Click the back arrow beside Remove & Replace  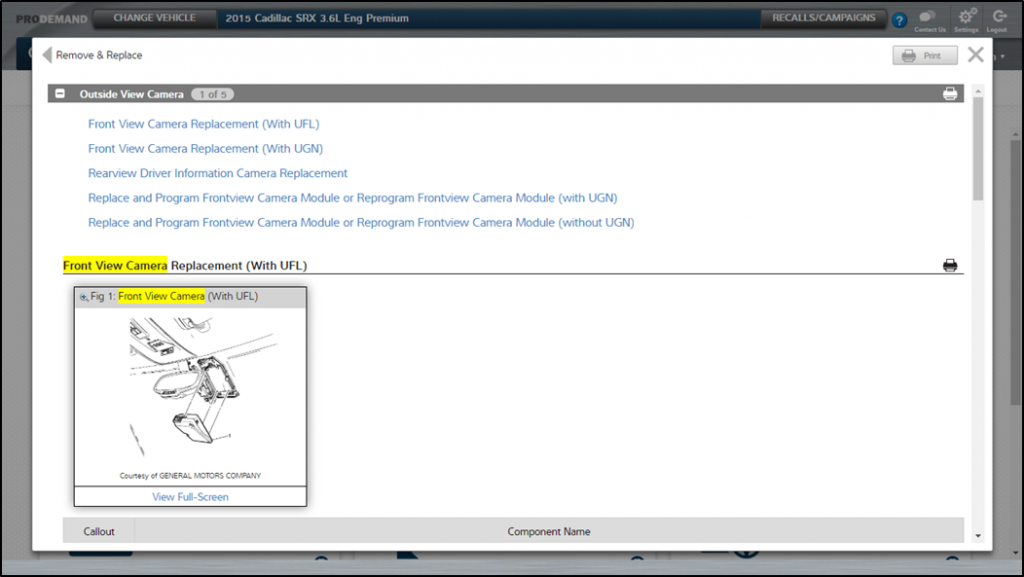(47, 55)
